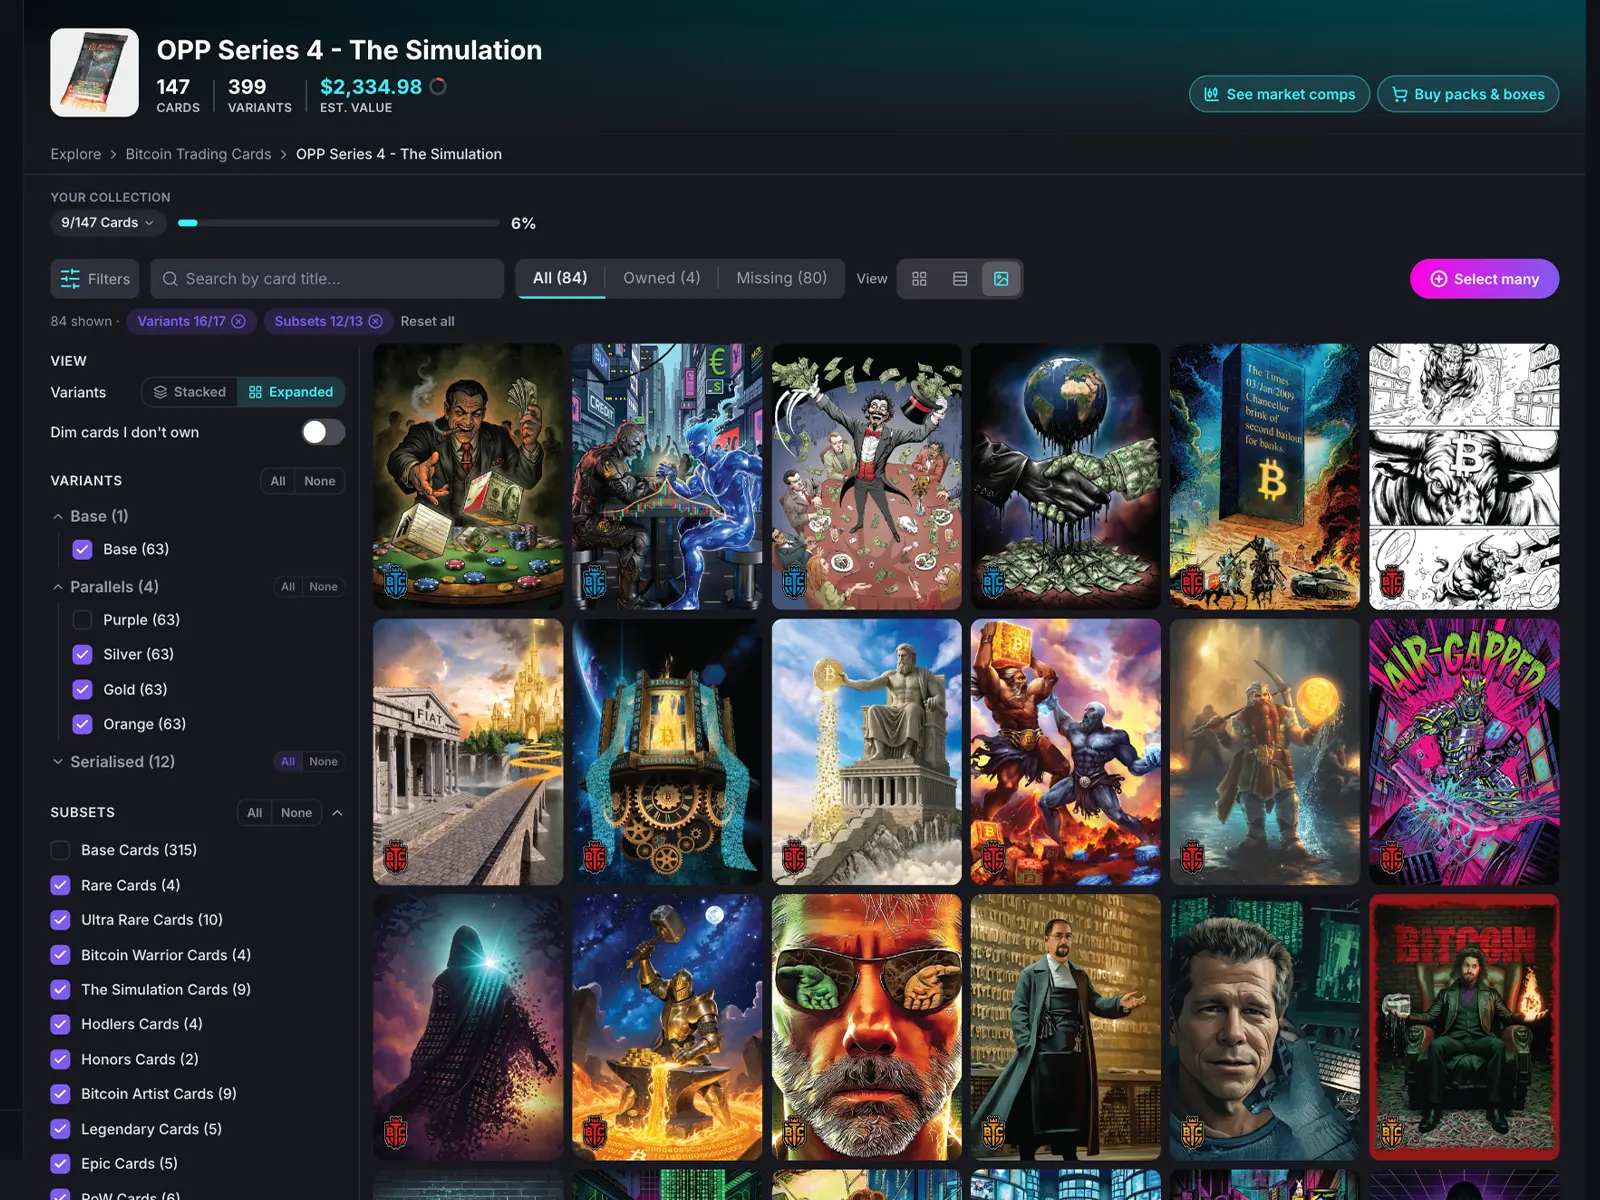Expand the Serialised (12) group
Screen dimensions: 1600x1200
(57, 762)
